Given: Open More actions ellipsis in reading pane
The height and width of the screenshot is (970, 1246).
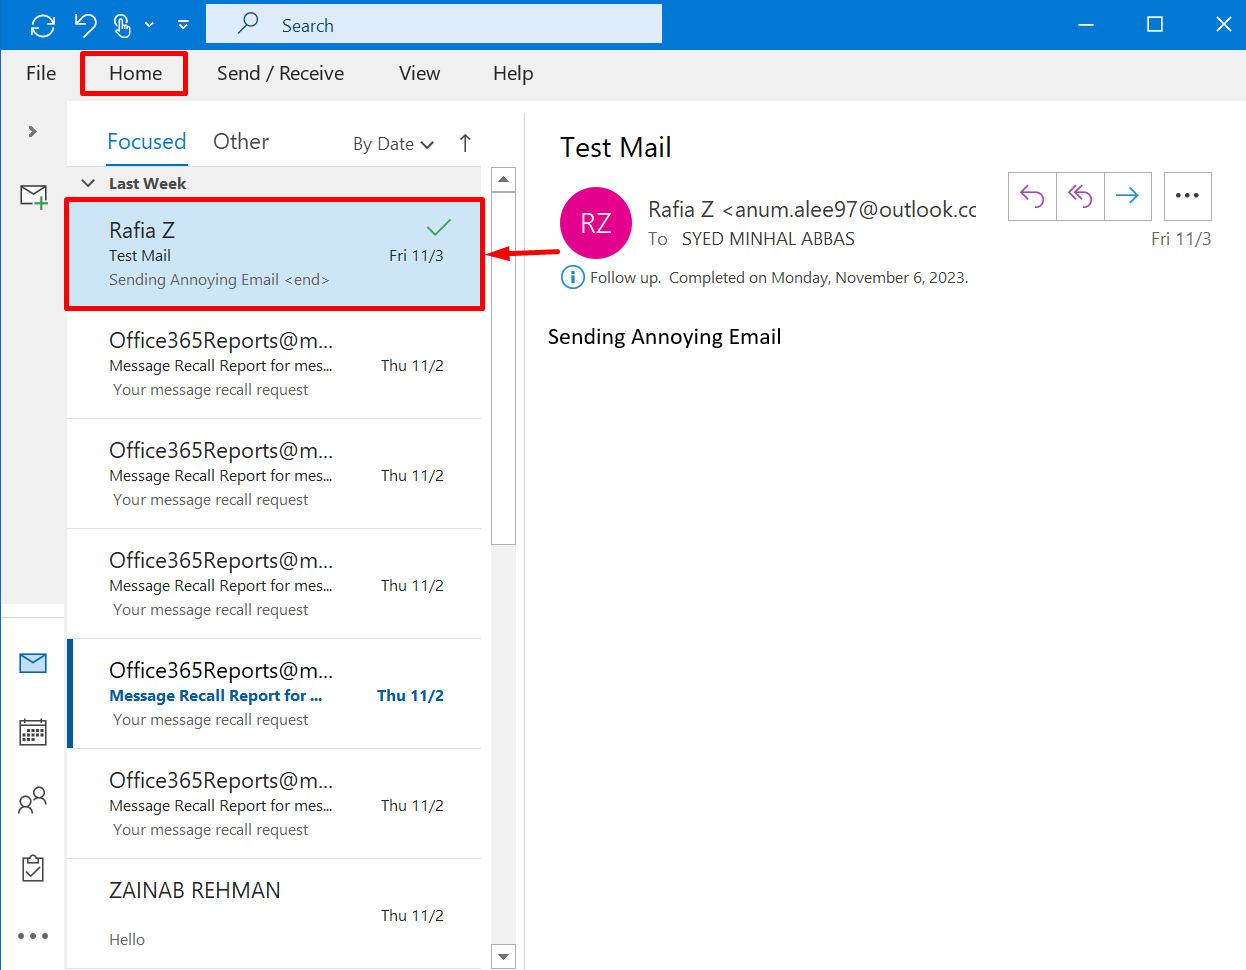Looking at the screenshot, I should click(1188, 196).
